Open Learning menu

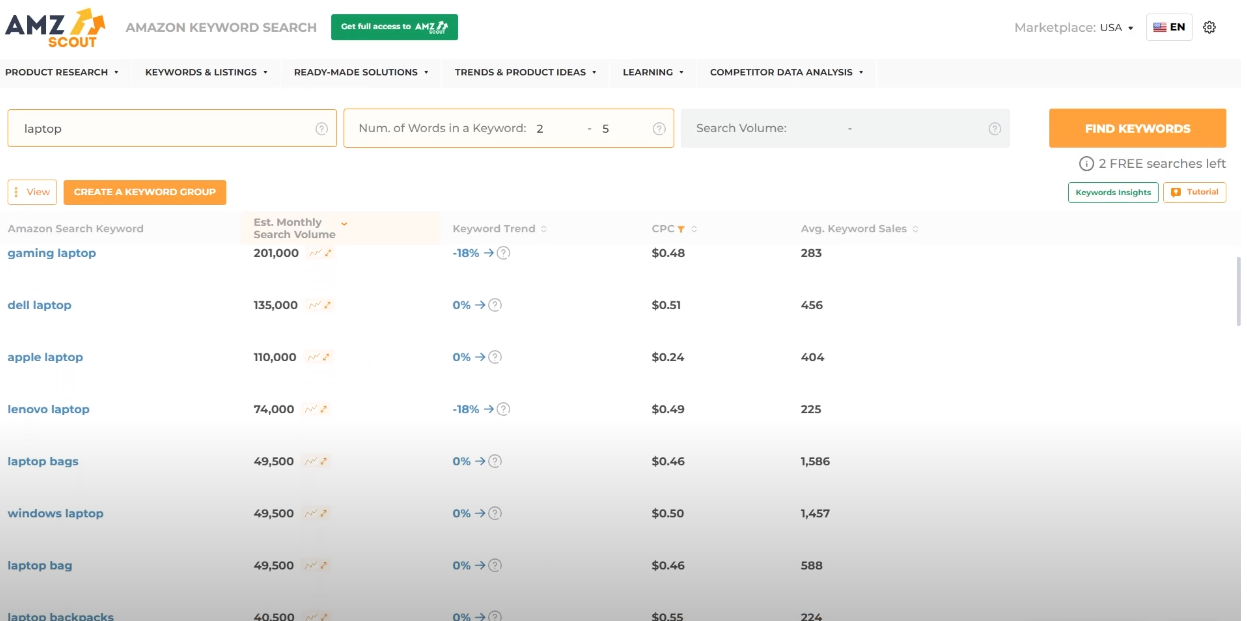[653, 72]
